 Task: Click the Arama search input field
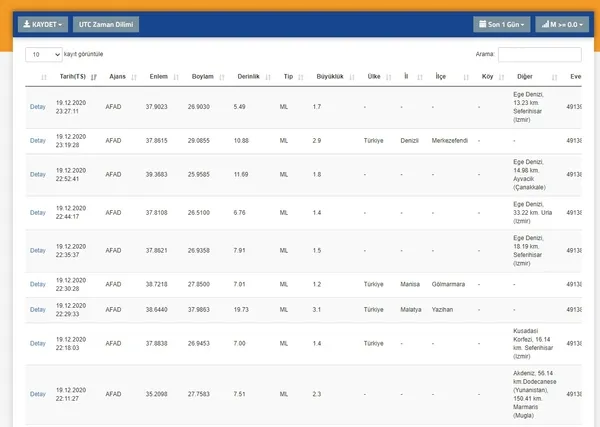click(x=539, y=55)
